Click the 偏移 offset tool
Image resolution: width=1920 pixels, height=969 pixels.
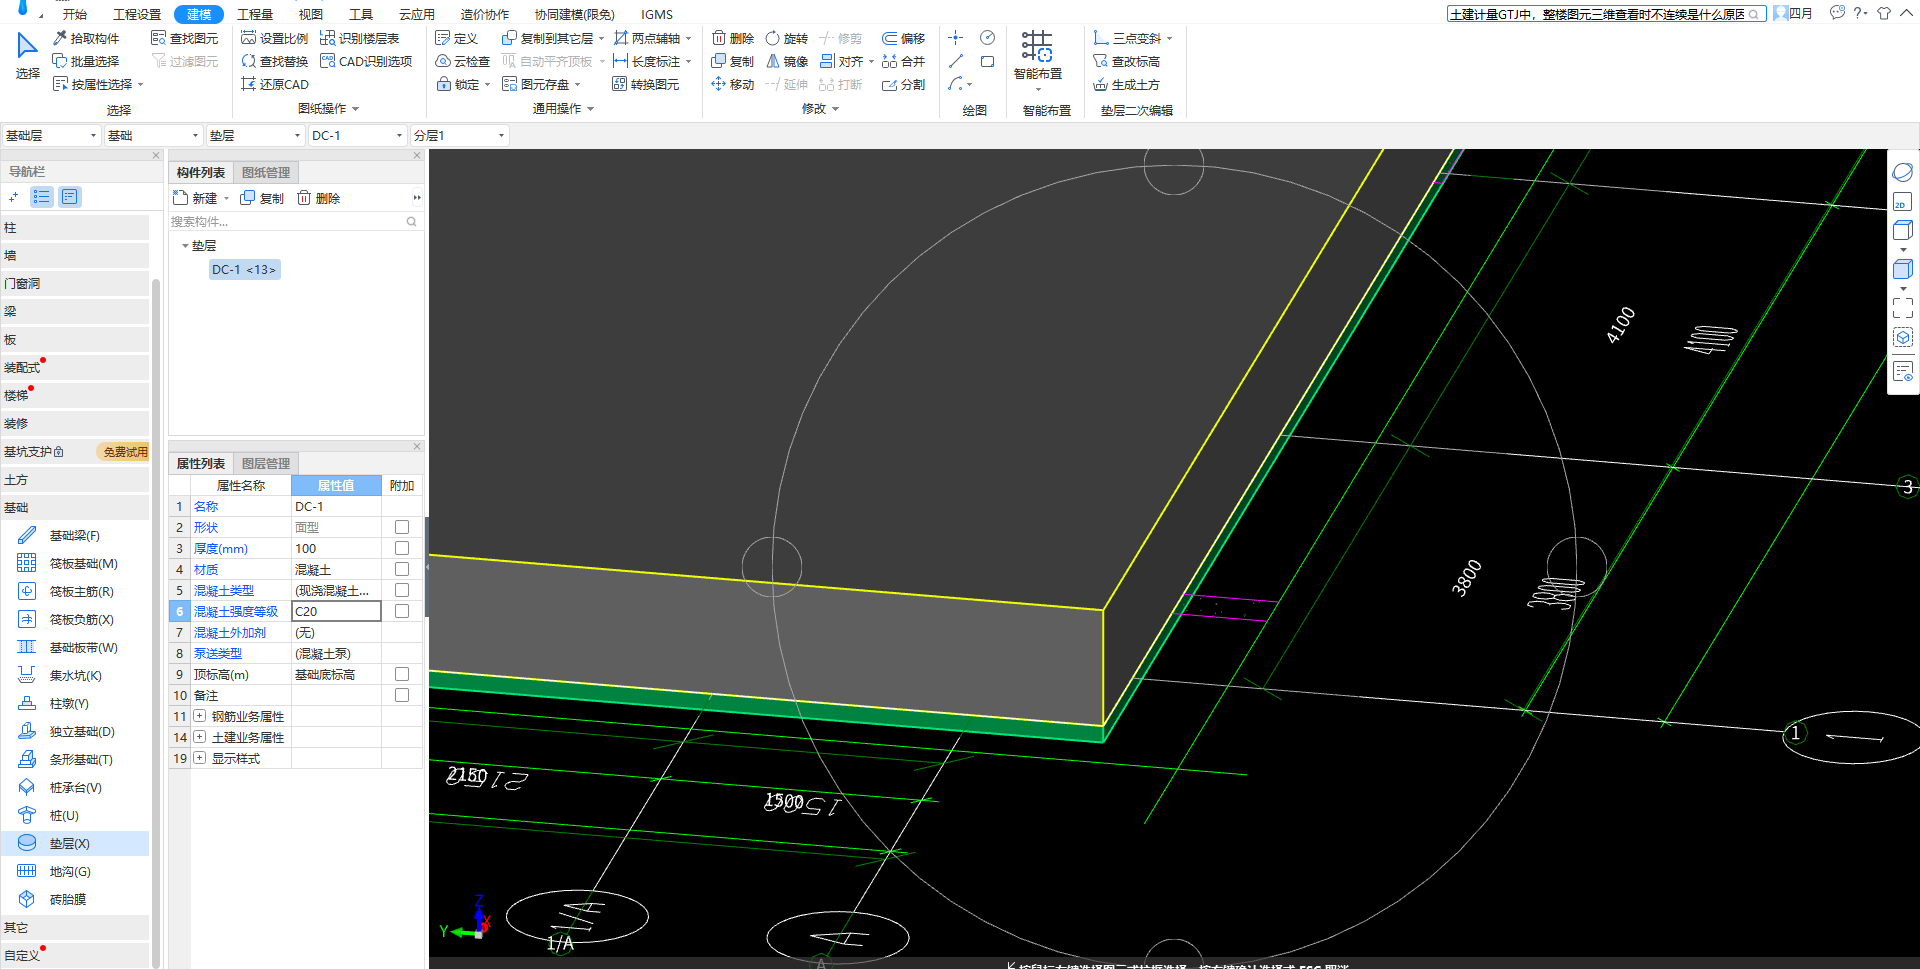tap(904, 38)
